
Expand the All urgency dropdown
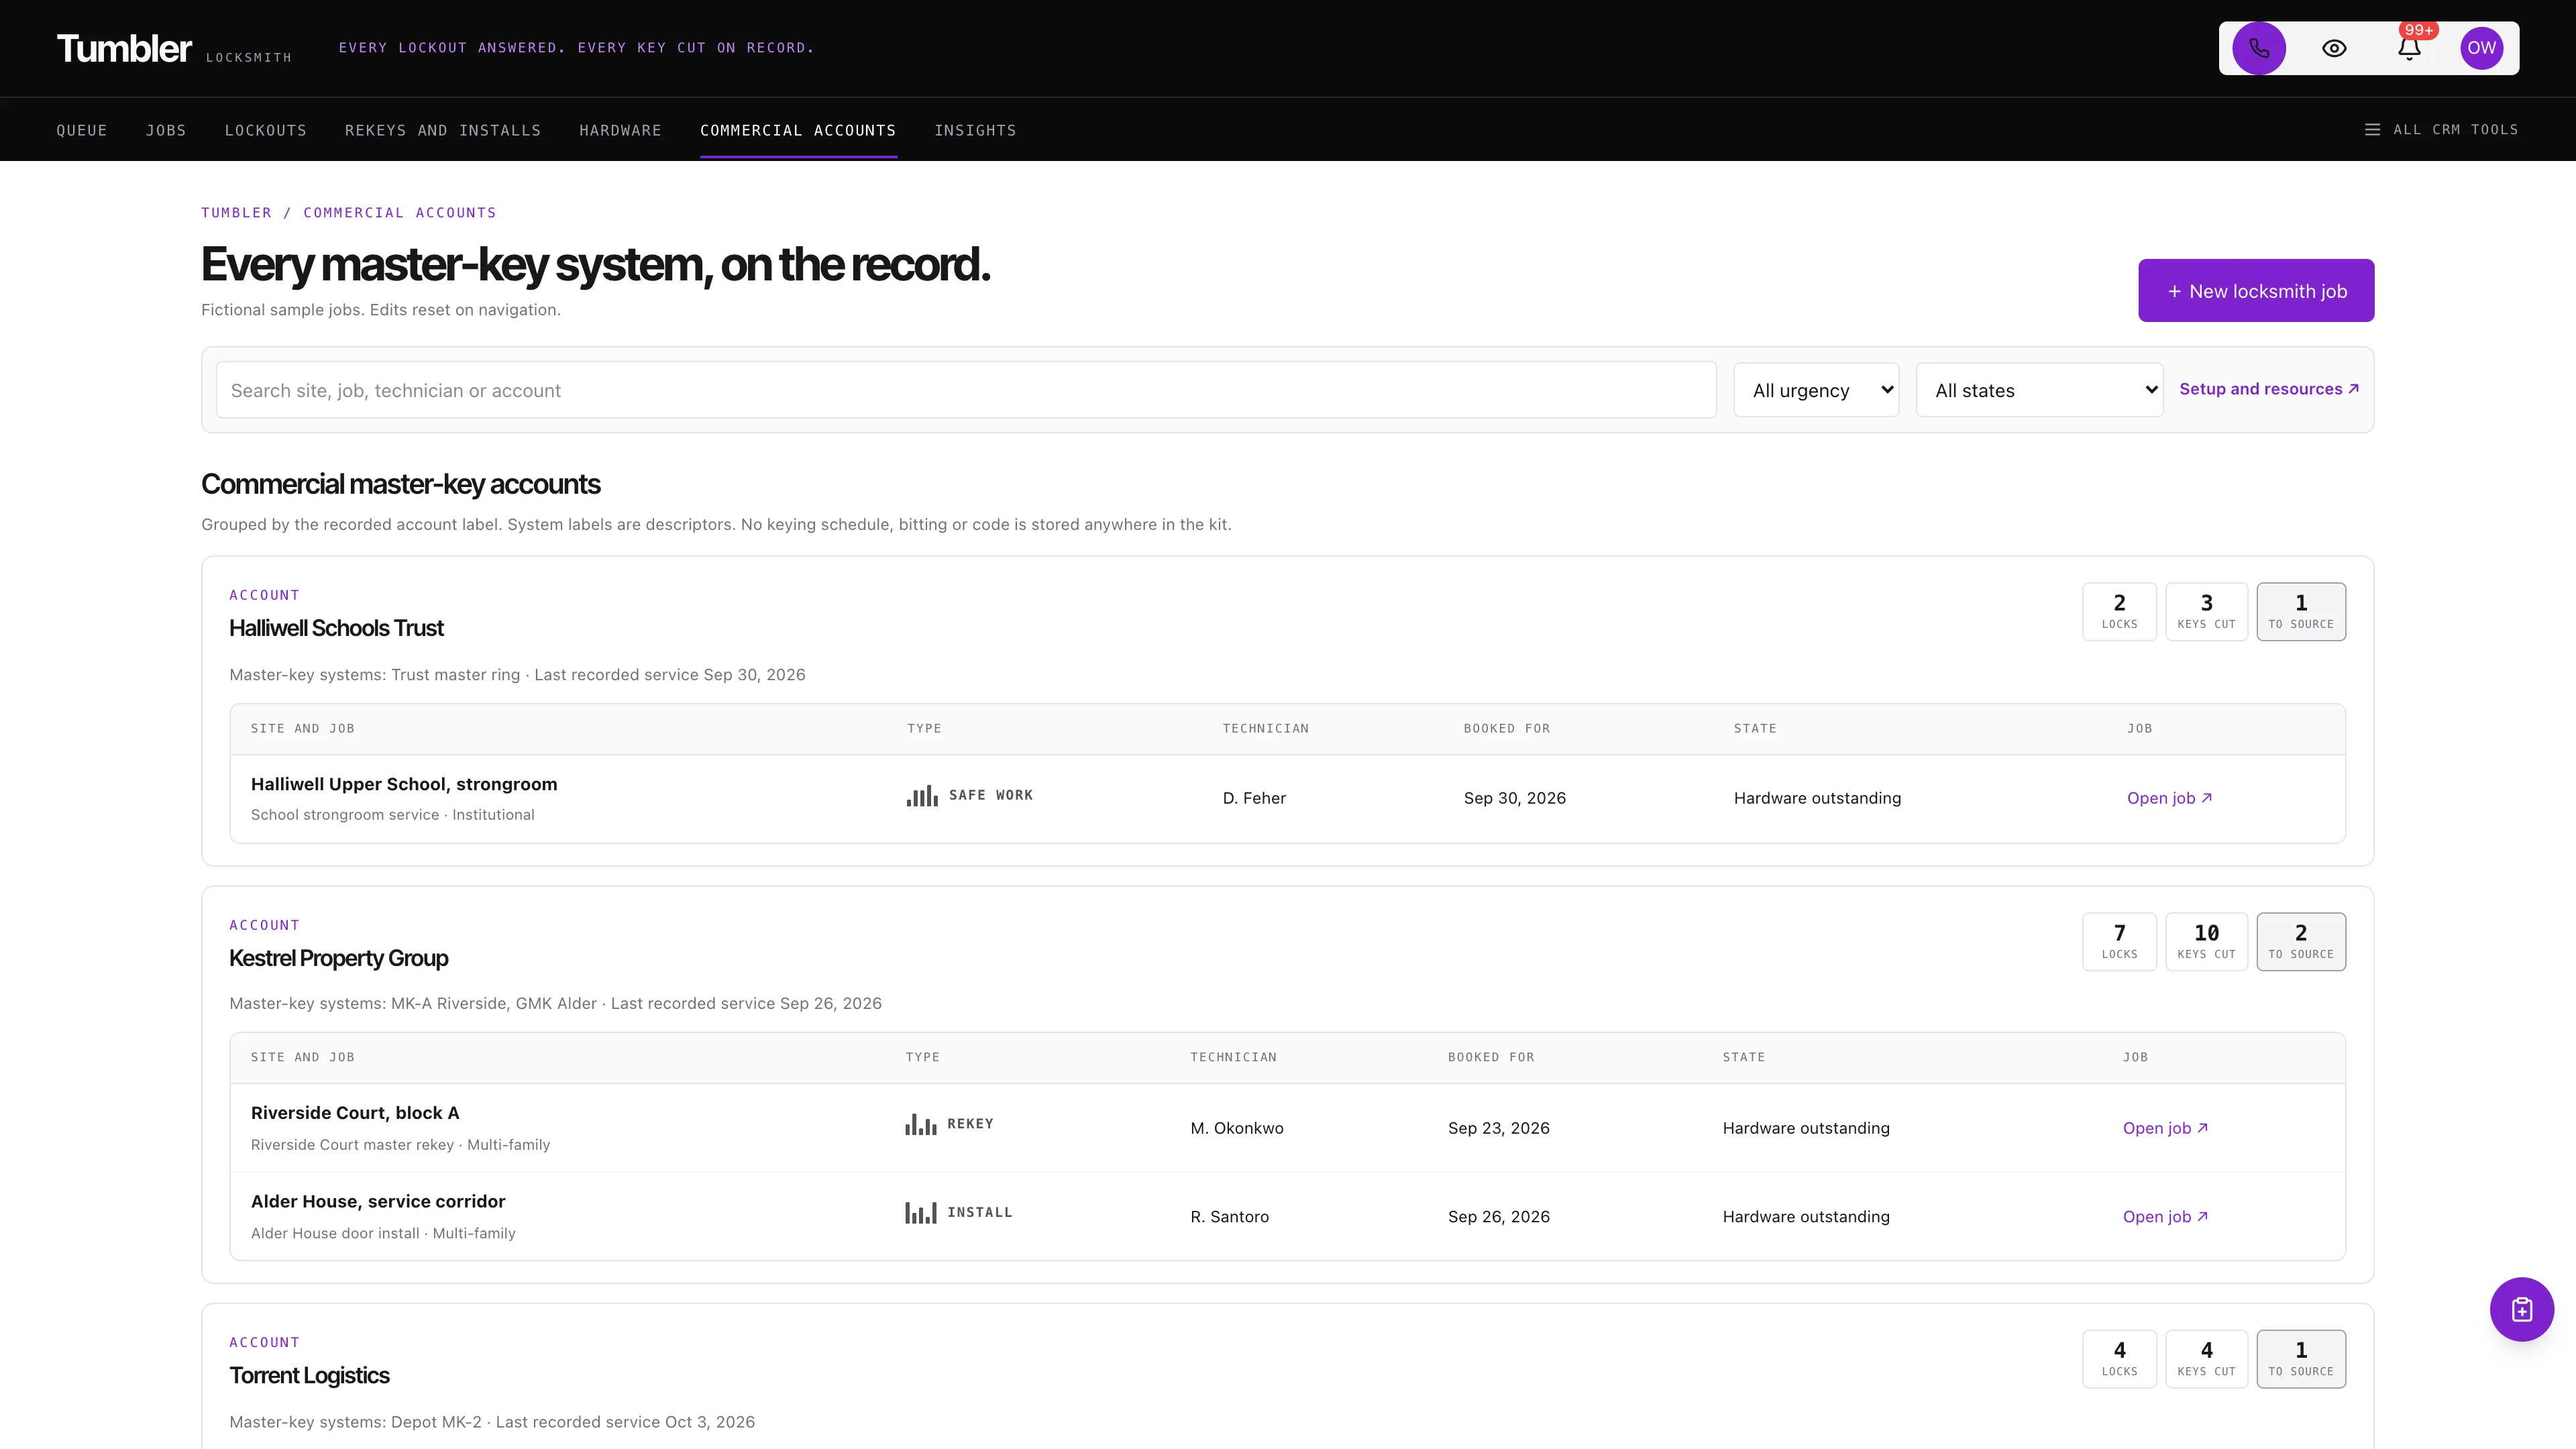[x=1816, y=390]
